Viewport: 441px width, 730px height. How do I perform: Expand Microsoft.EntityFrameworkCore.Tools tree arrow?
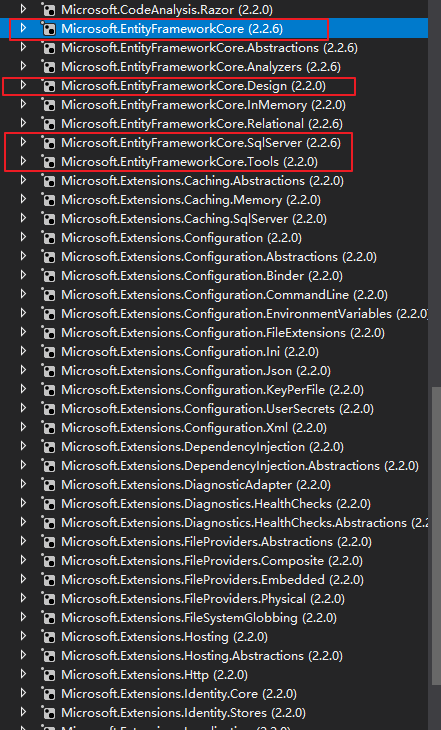[x=23, y=161]
